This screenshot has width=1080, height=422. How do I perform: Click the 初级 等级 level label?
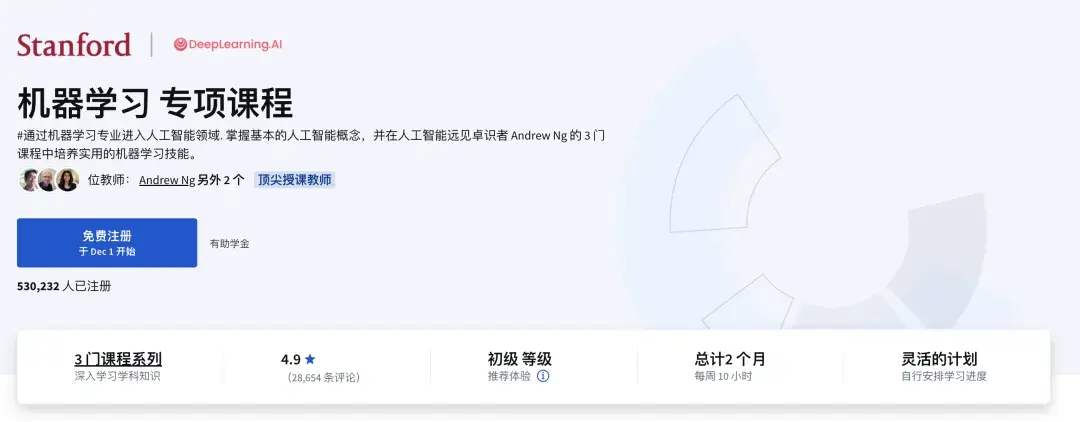click(x=519, y=359)
